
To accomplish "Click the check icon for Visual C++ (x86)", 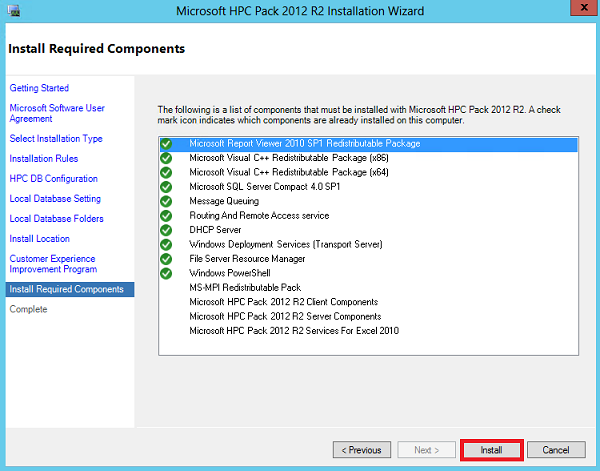I will pos(166,158).
